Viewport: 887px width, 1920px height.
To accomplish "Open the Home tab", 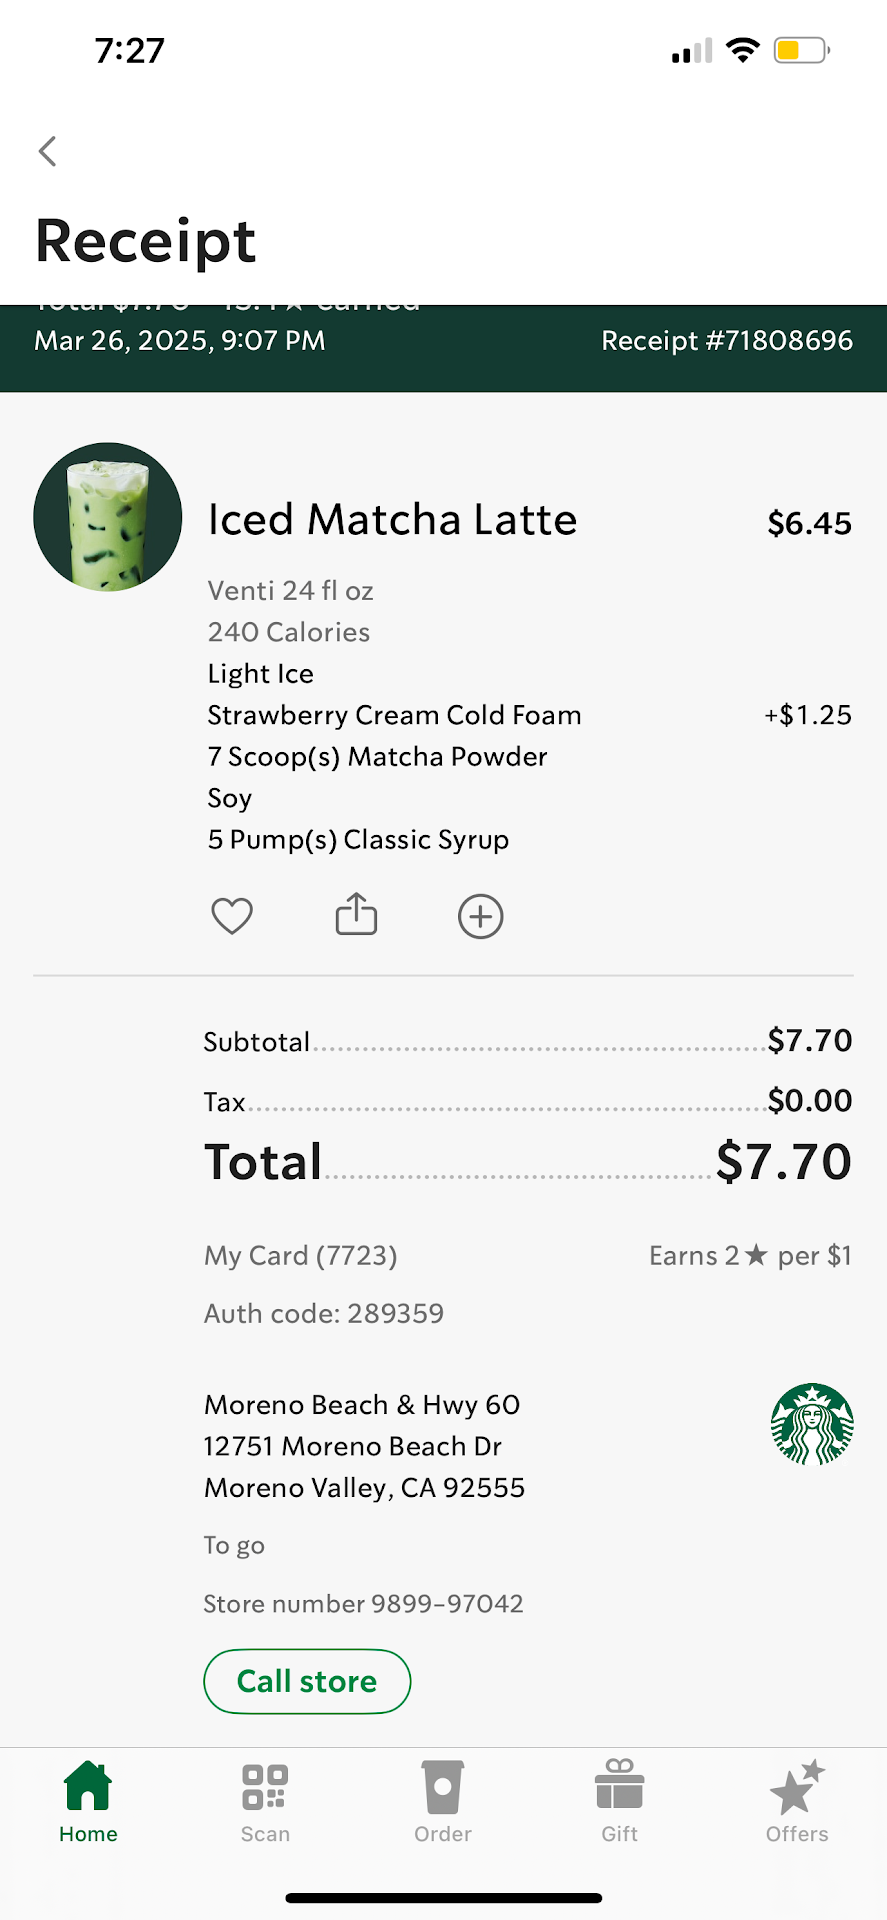I will coord(88,1802).
